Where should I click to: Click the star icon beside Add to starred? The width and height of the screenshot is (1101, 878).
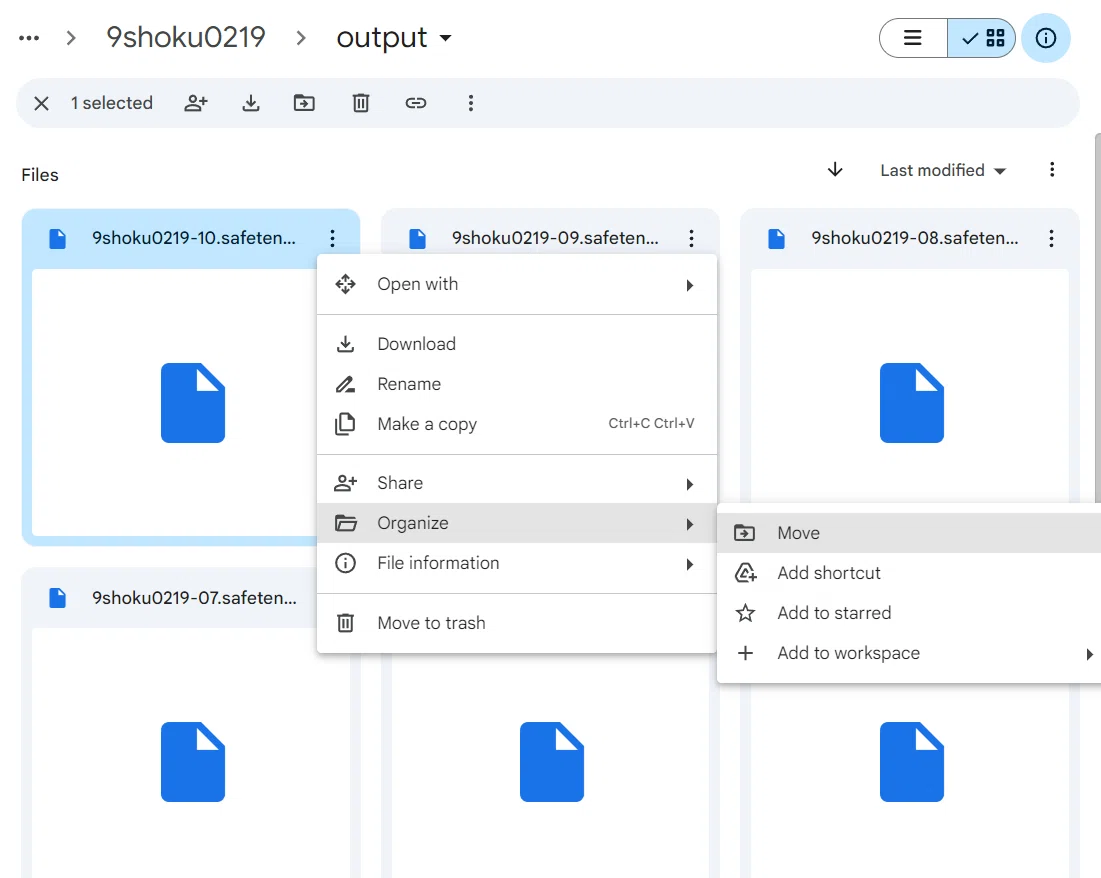tap(745, 613)
